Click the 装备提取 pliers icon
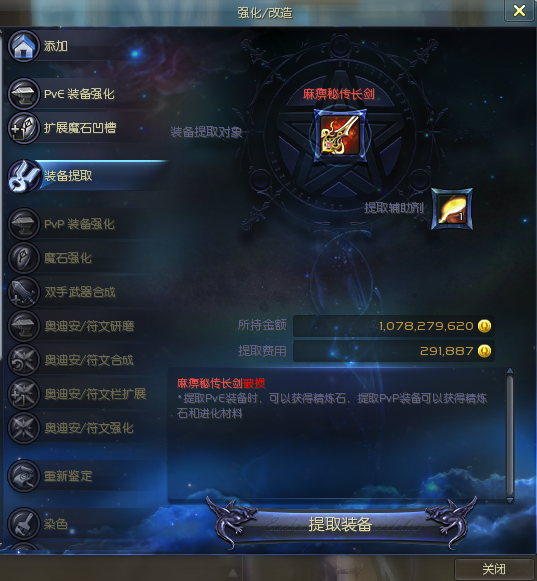Viewport: 537px width, 581px height. coord(24,176)
